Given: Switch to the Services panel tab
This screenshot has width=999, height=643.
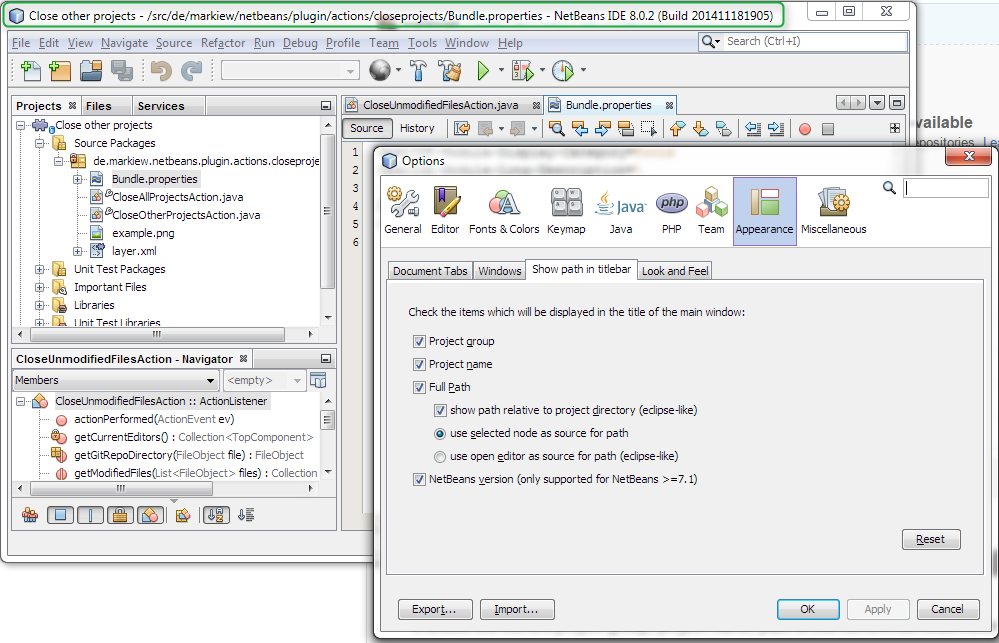Looking at the screenshot, I should [x=161, y=106].
